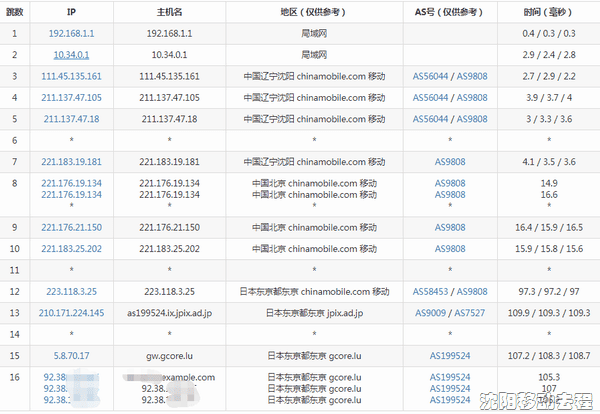Click the 跳数 column header

15,12
